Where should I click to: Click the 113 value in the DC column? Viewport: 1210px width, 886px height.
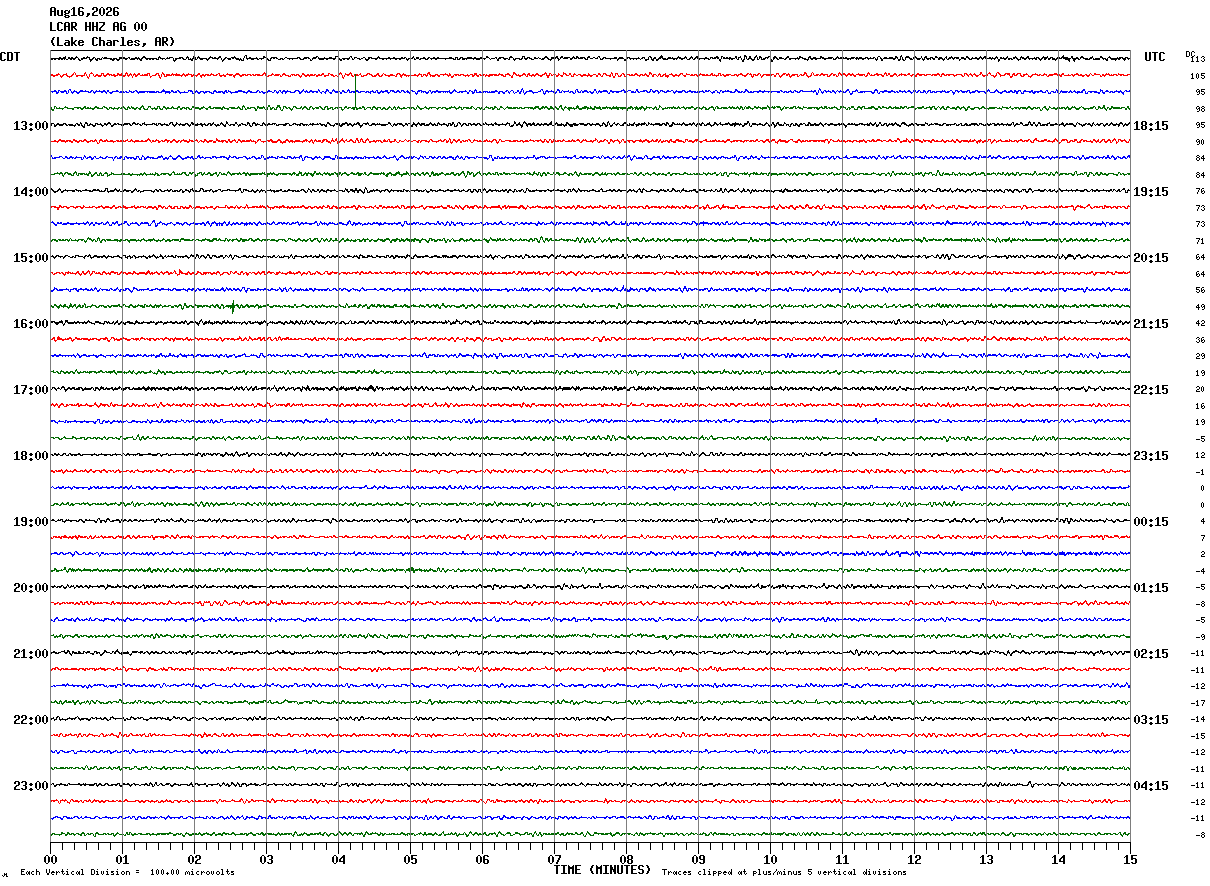tap(1198, 59)
